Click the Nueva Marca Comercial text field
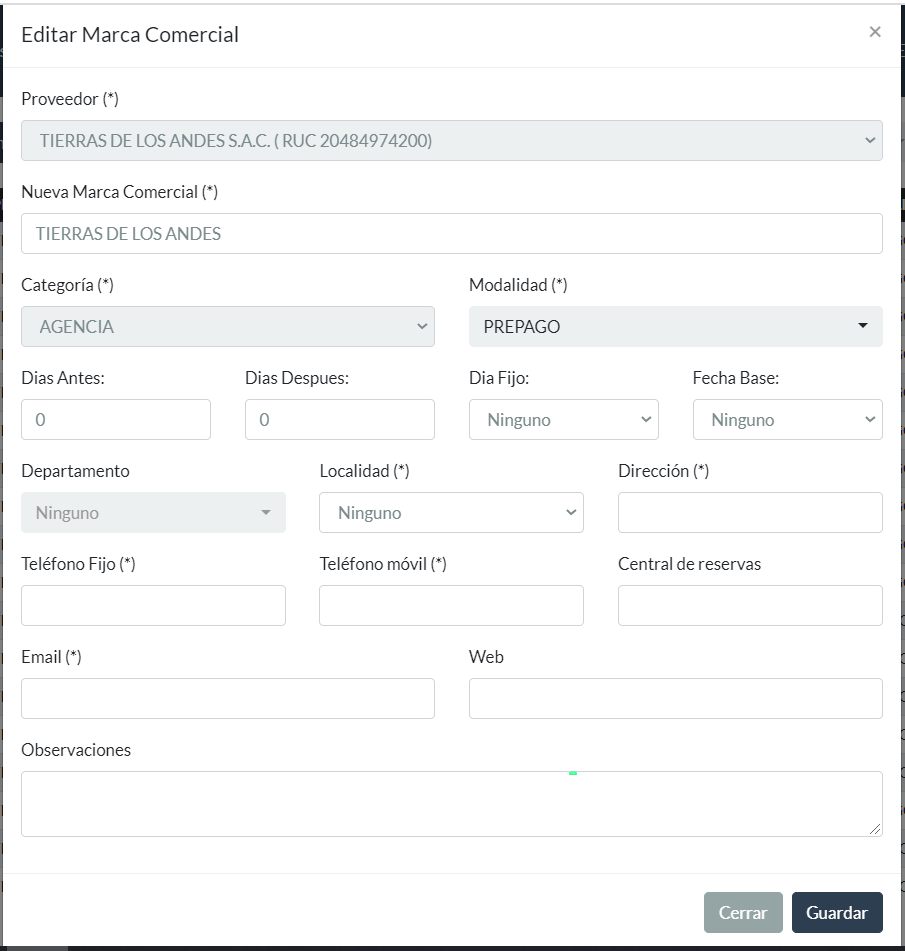The height and width of the screenshot is (951, 905). [x=451, y=234]
